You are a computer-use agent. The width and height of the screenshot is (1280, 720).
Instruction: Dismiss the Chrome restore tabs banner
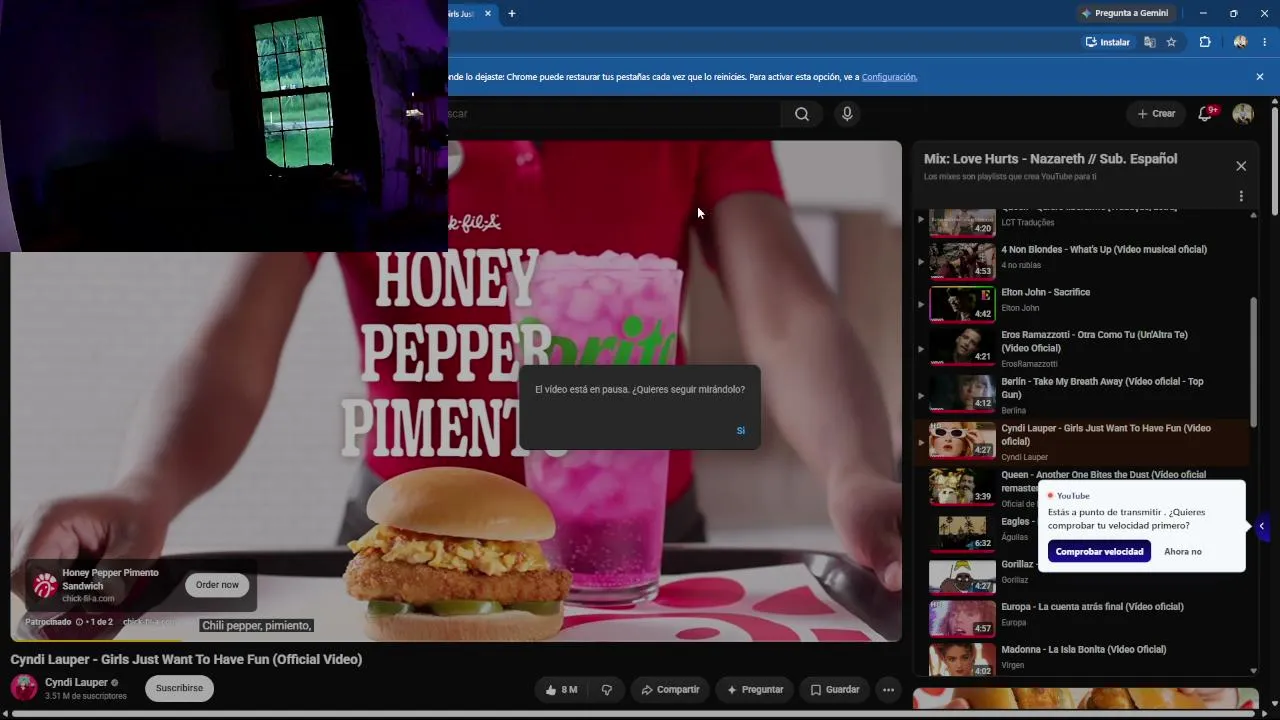[x=1260, y=77]
